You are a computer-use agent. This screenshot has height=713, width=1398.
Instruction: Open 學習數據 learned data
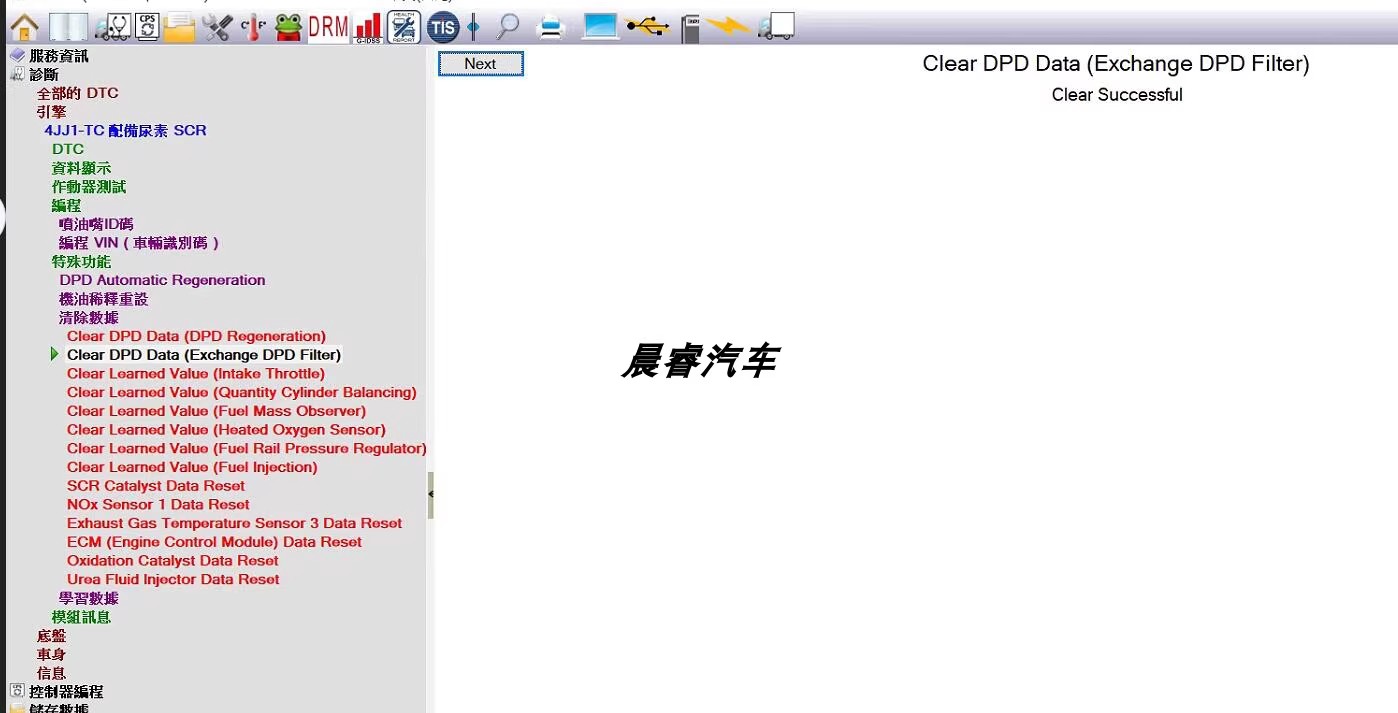pos(89,598)
